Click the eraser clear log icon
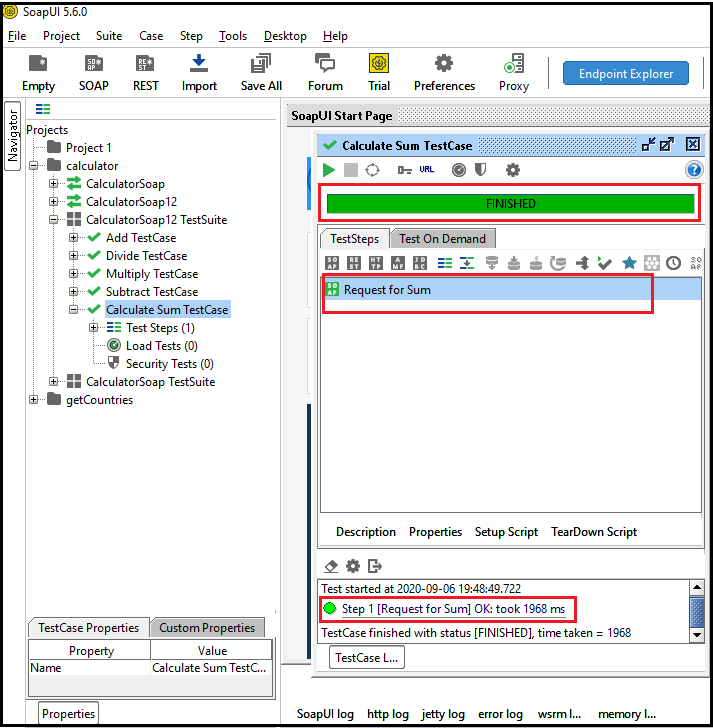This screenshot has width=713, height=728. pyautogui.click(x=331, y=566)
